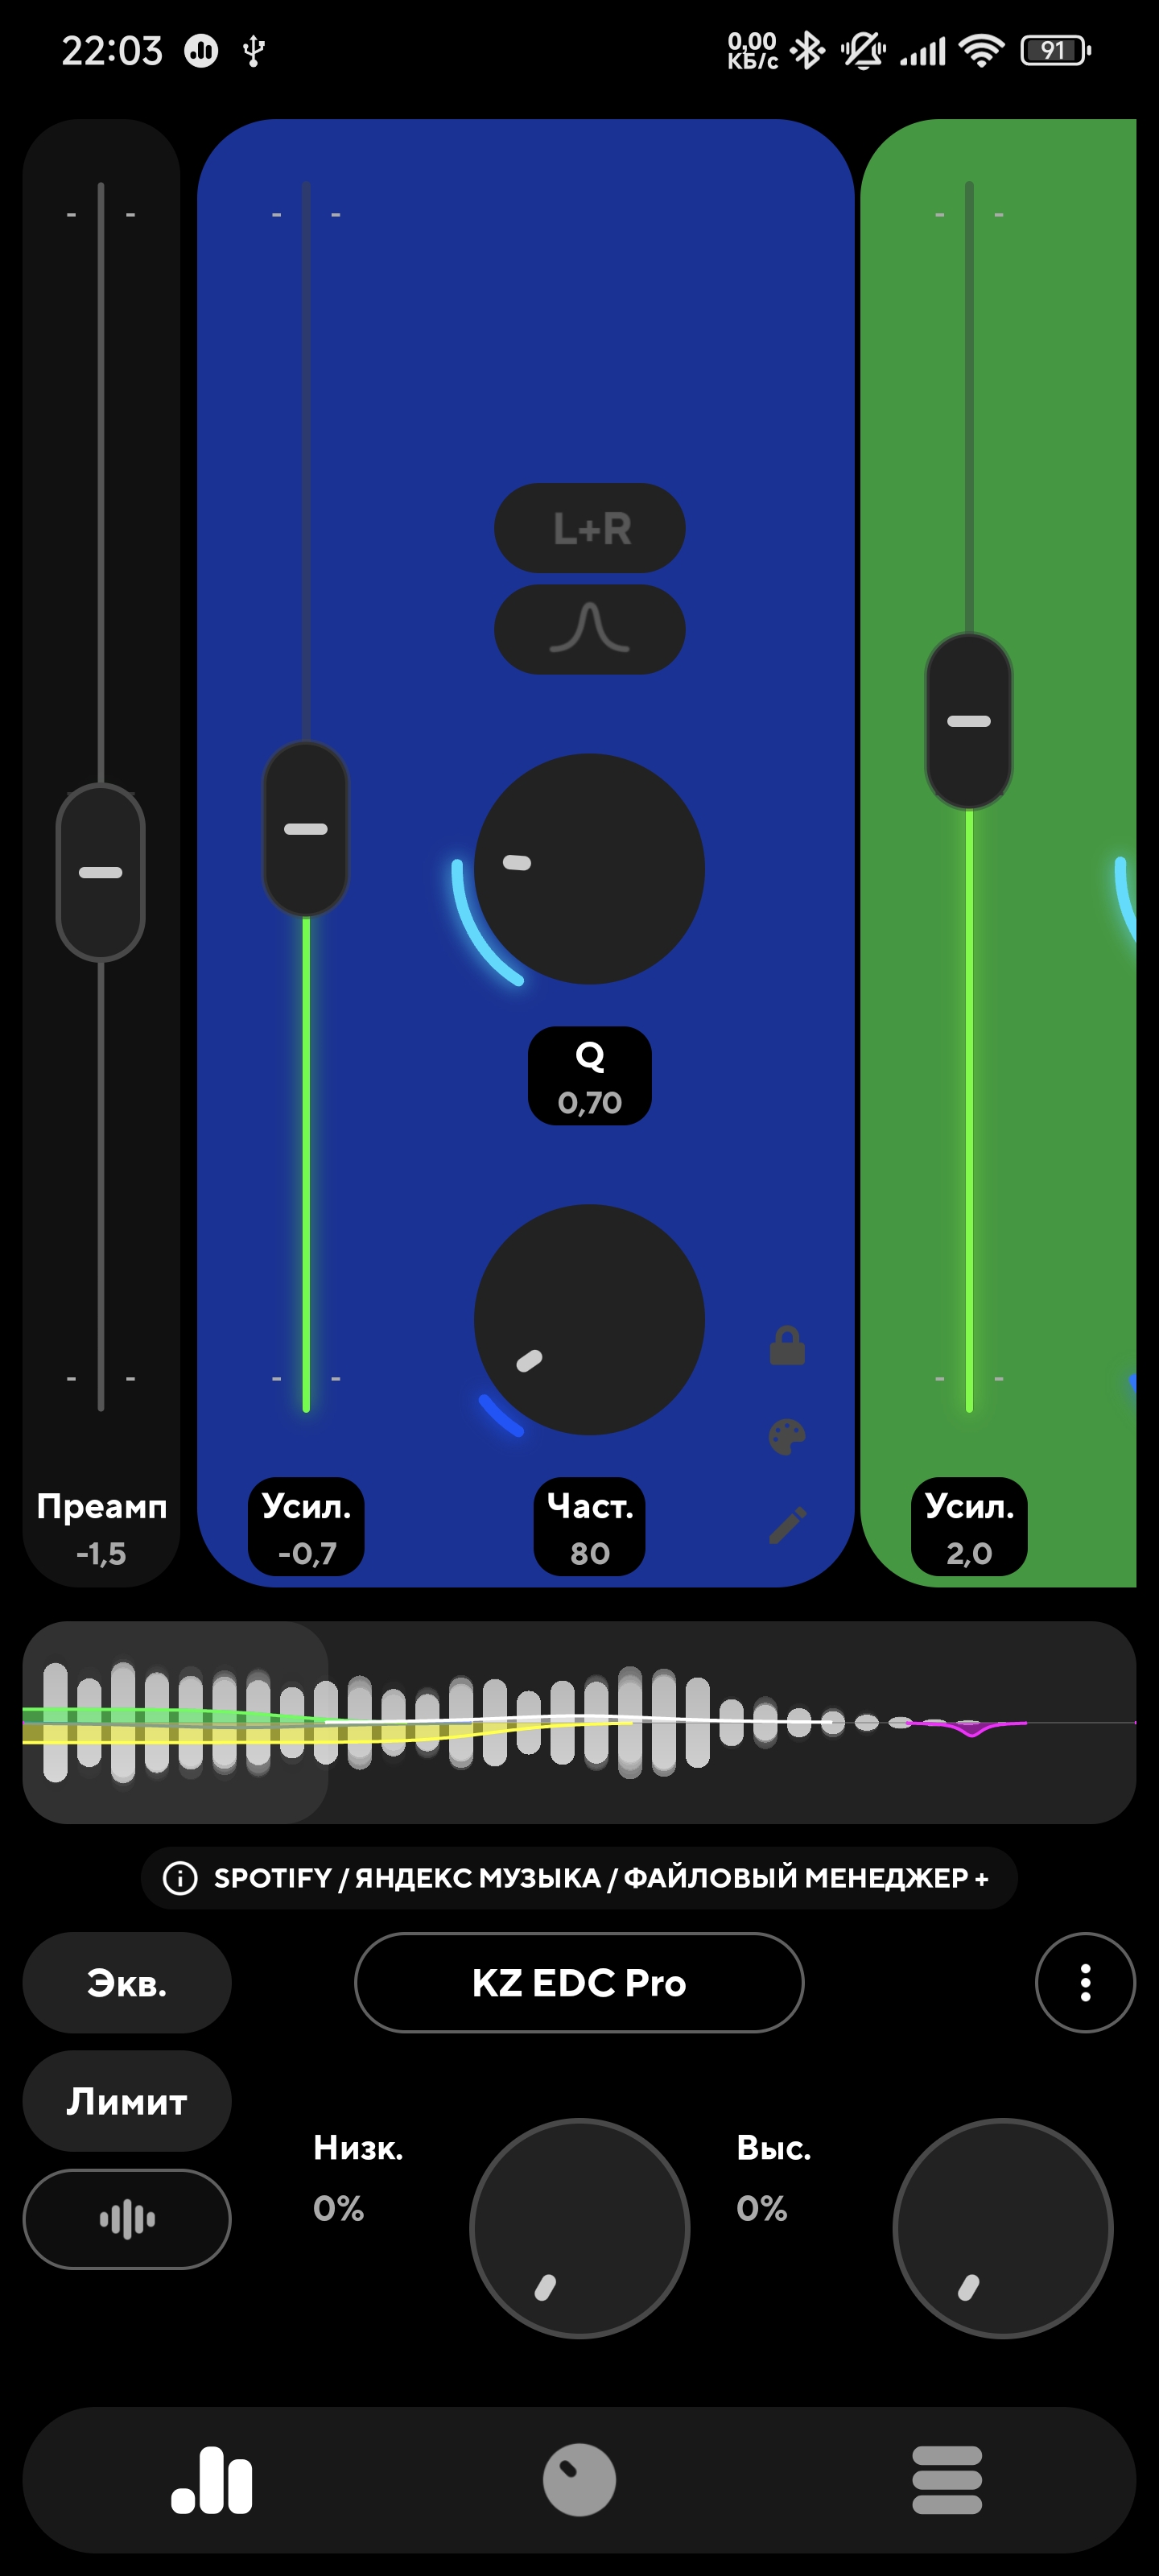1159x2576 pixels.
Task: Tap the Выс. treble knob
Action: (1002, 2228)
